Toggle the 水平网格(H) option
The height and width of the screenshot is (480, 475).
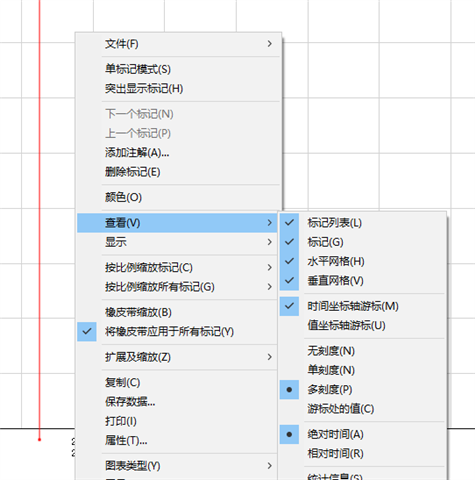362,261
